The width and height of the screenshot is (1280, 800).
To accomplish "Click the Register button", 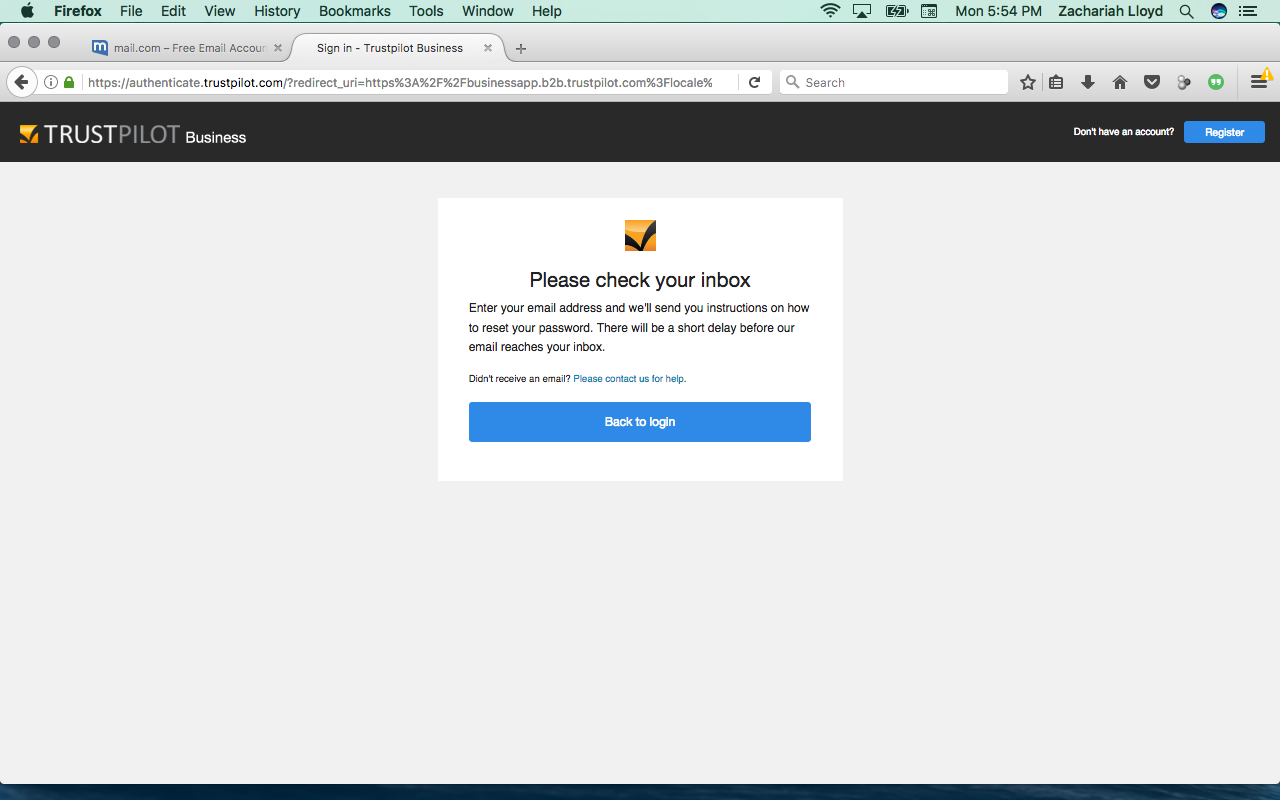I will tap(1224, 132).
